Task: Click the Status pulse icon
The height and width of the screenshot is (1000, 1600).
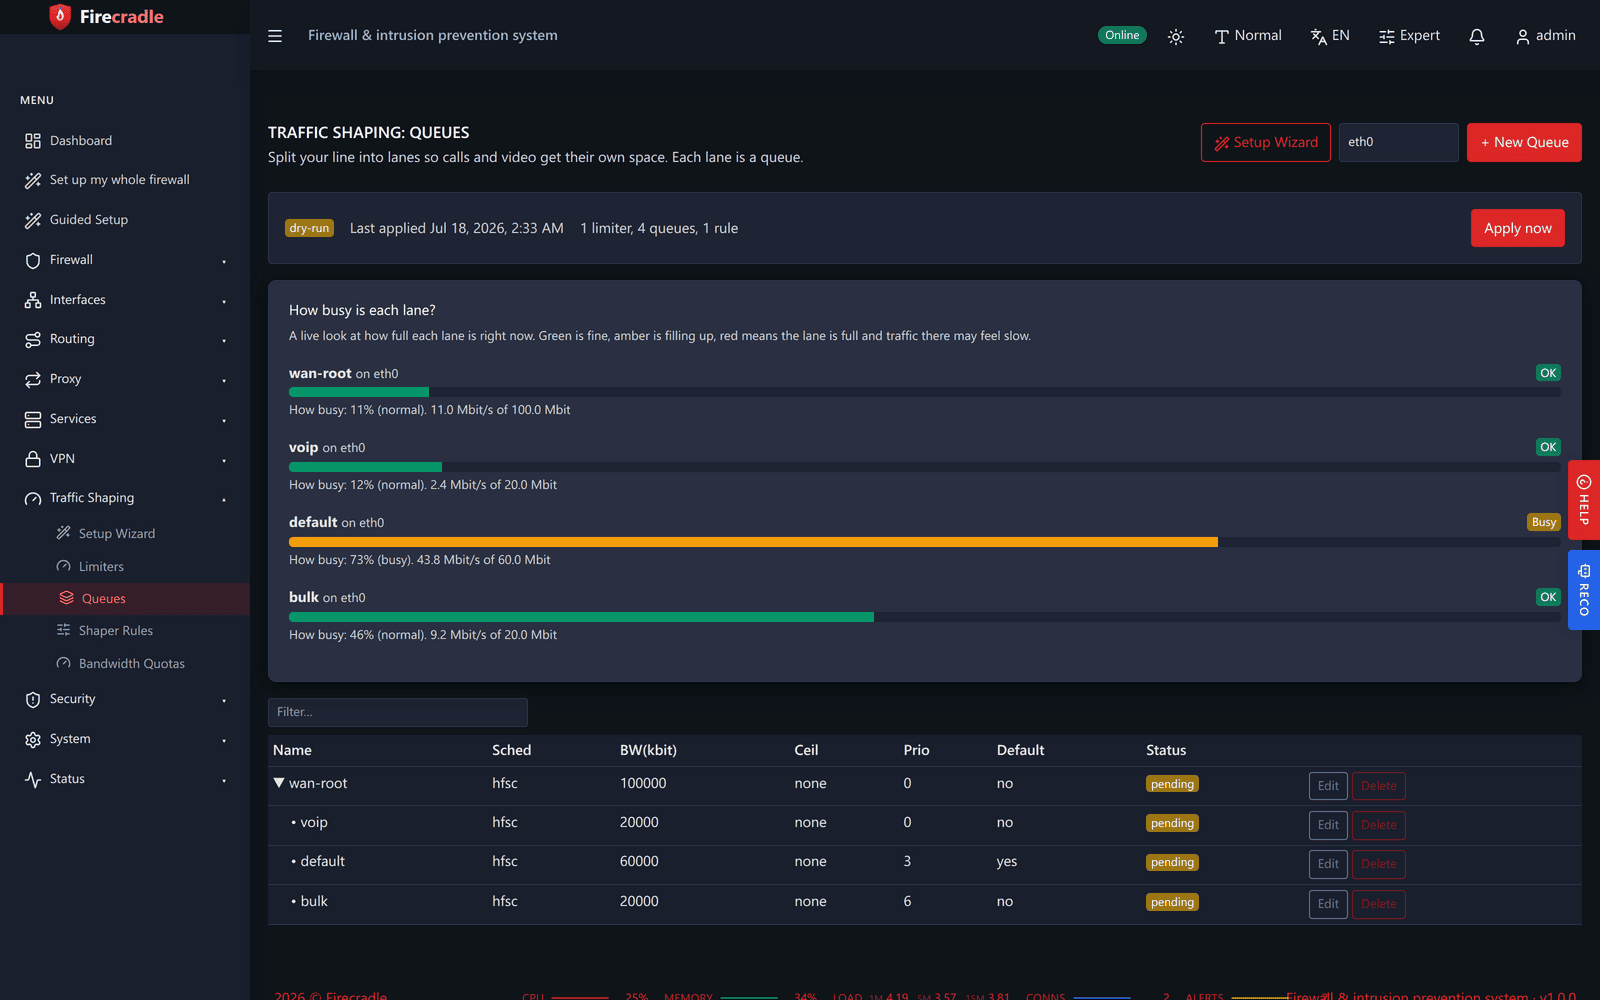Action: [33, 779]
